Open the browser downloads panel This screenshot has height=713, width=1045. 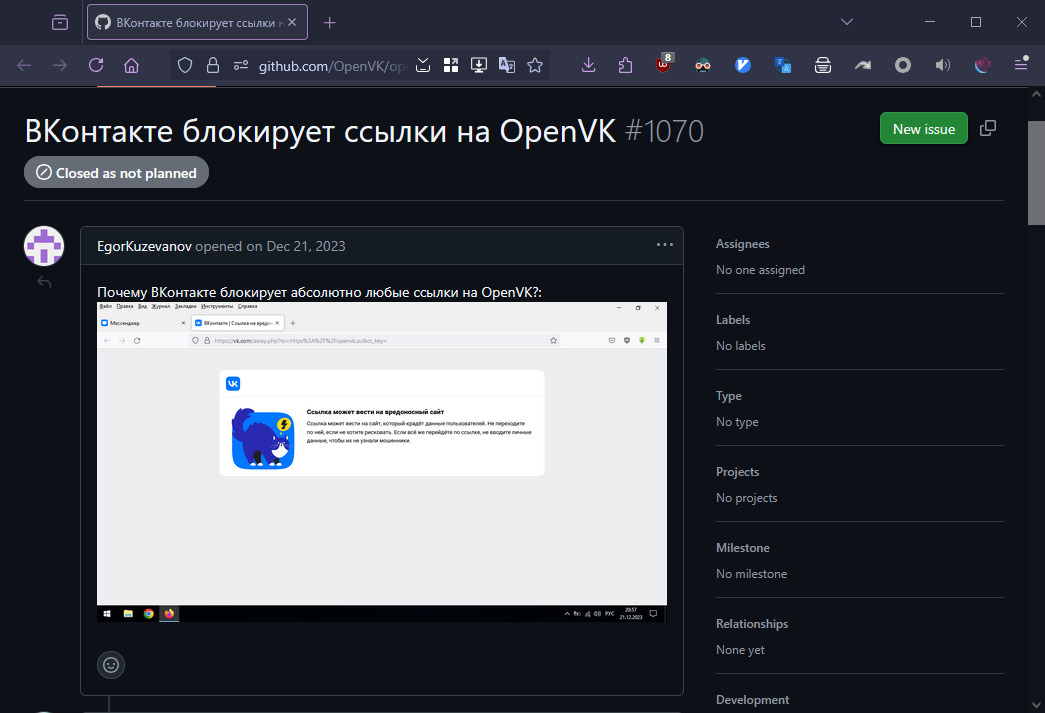tap(588, 65)
